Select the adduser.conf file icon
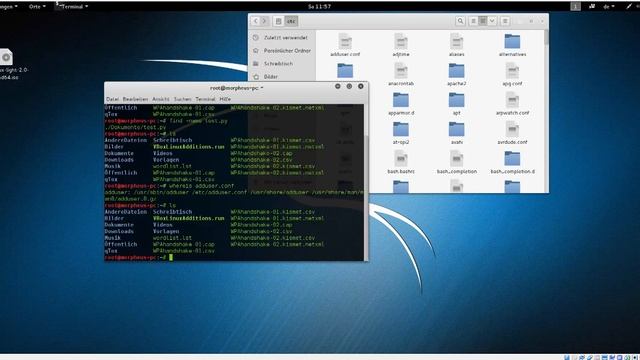 (x=345, y=41)
